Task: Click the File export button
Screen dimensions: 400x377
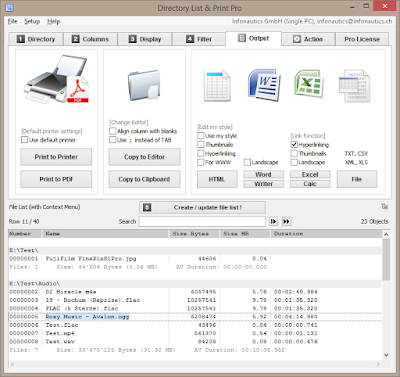Action: point(357,179)
